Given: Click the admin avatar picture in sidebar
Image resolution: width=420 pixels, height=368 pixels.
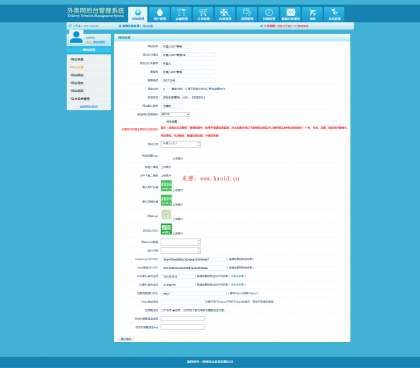Looking at the screenshot, I should click(x=76, y=37).
